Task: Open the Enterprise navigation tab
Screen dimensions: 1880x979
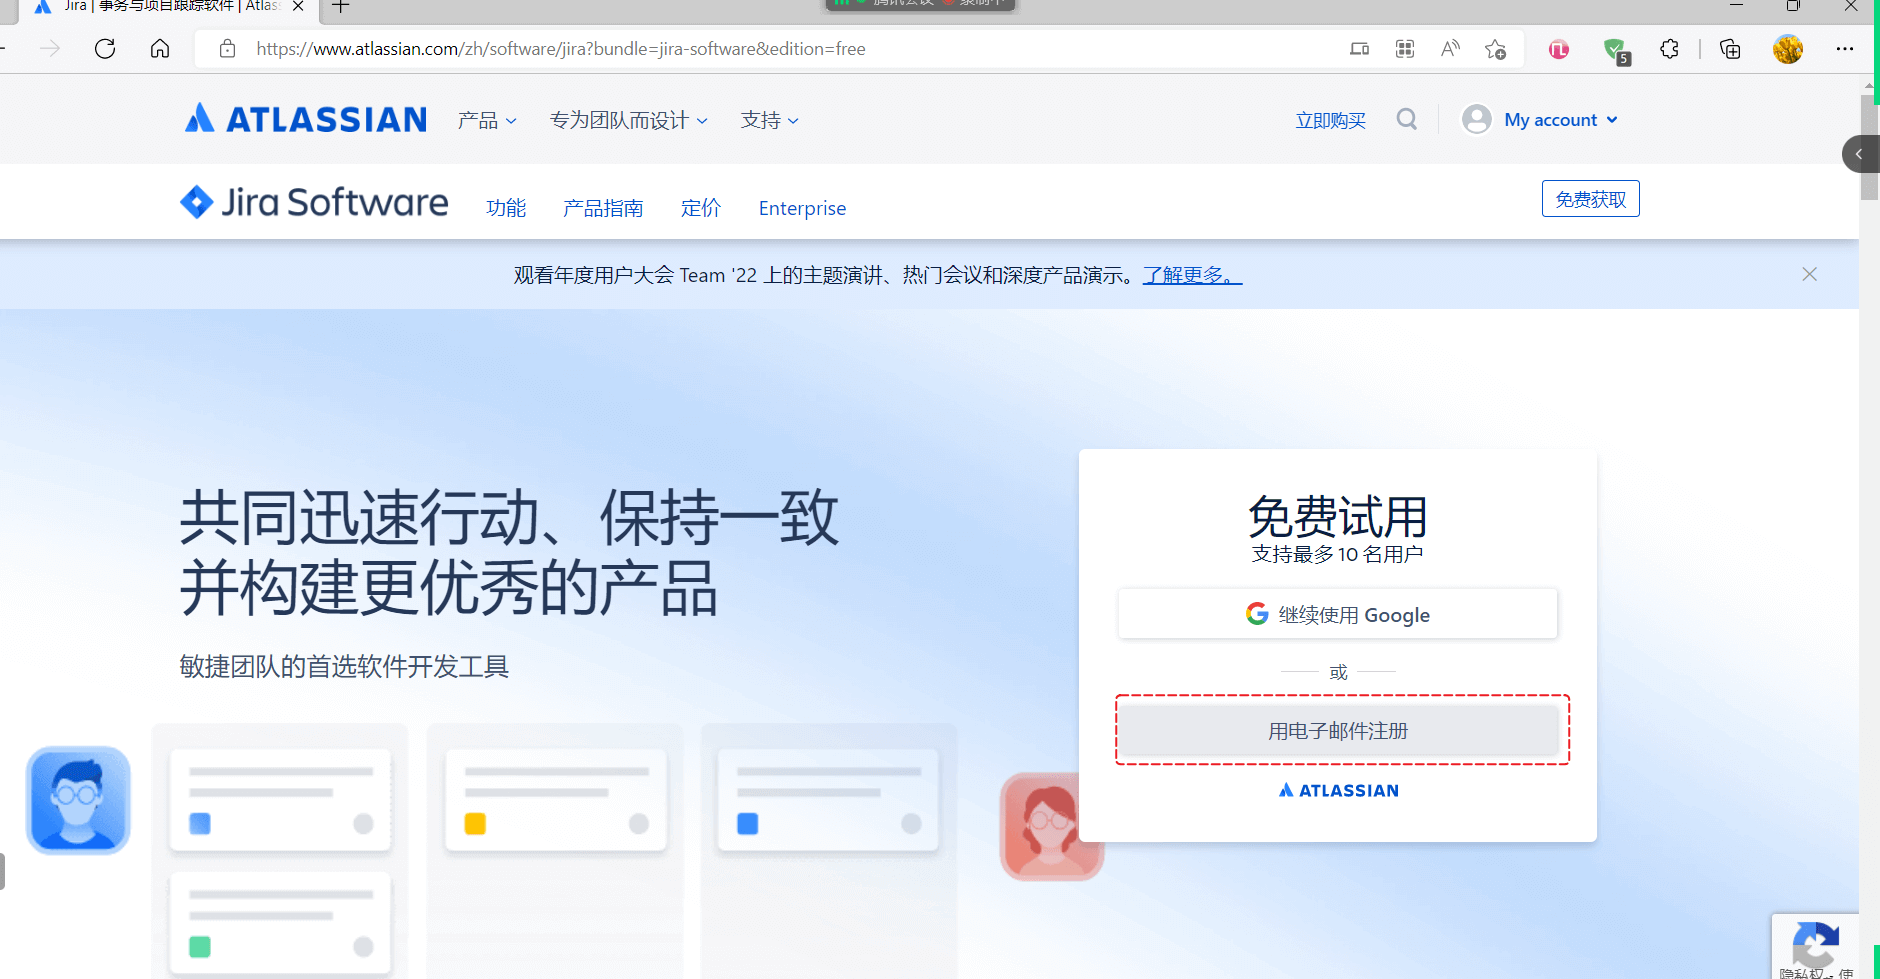Action: point(802,208)
